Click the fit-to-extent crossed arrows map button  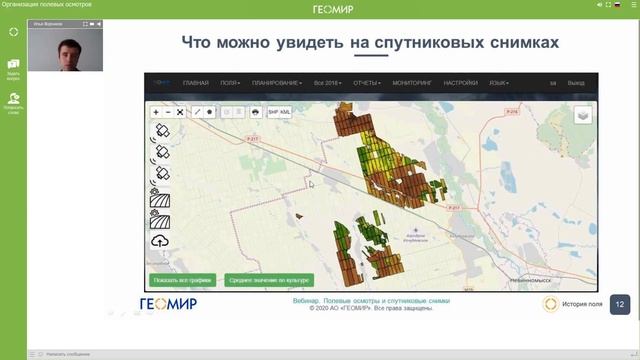(180, 112)
